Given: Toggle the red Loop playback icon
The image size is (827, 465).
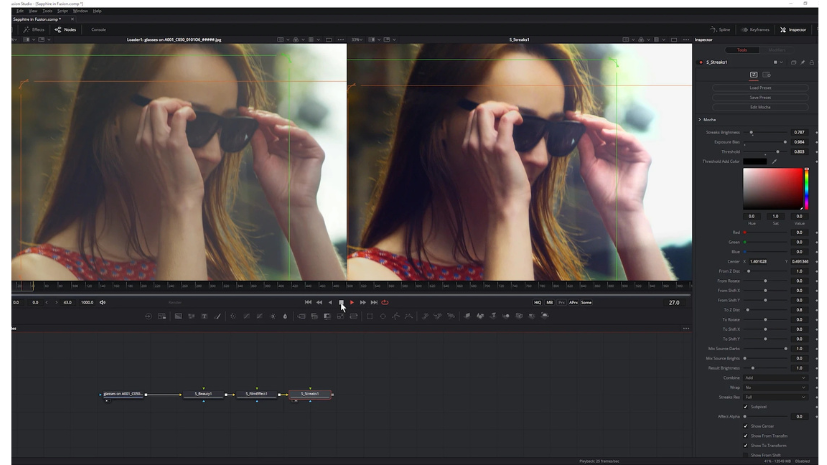Looking at the screenshot, I should click(385, 302).
